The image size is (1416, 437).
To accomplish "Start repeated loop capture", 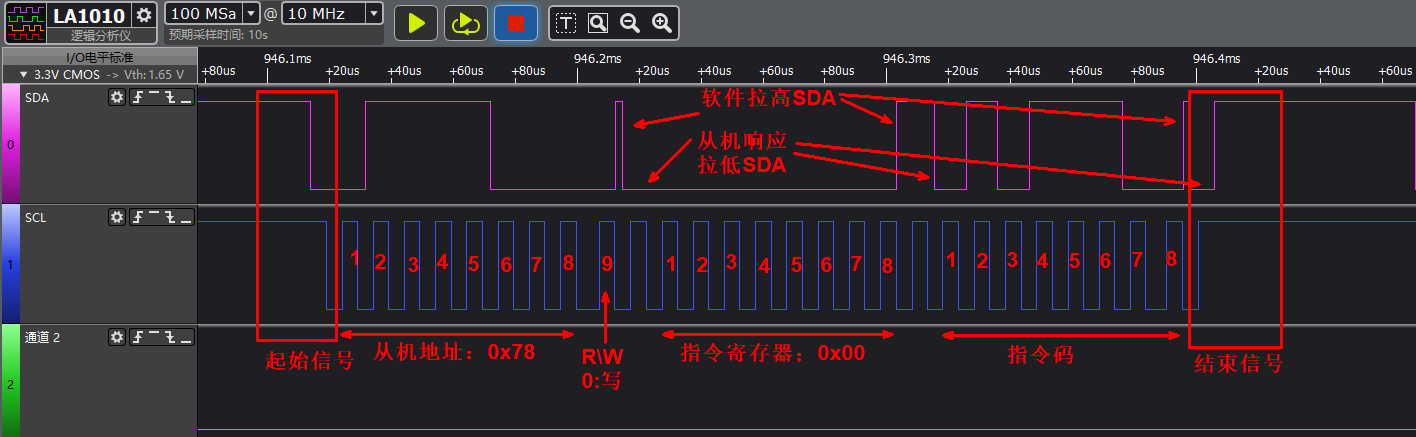I will 465,22.
